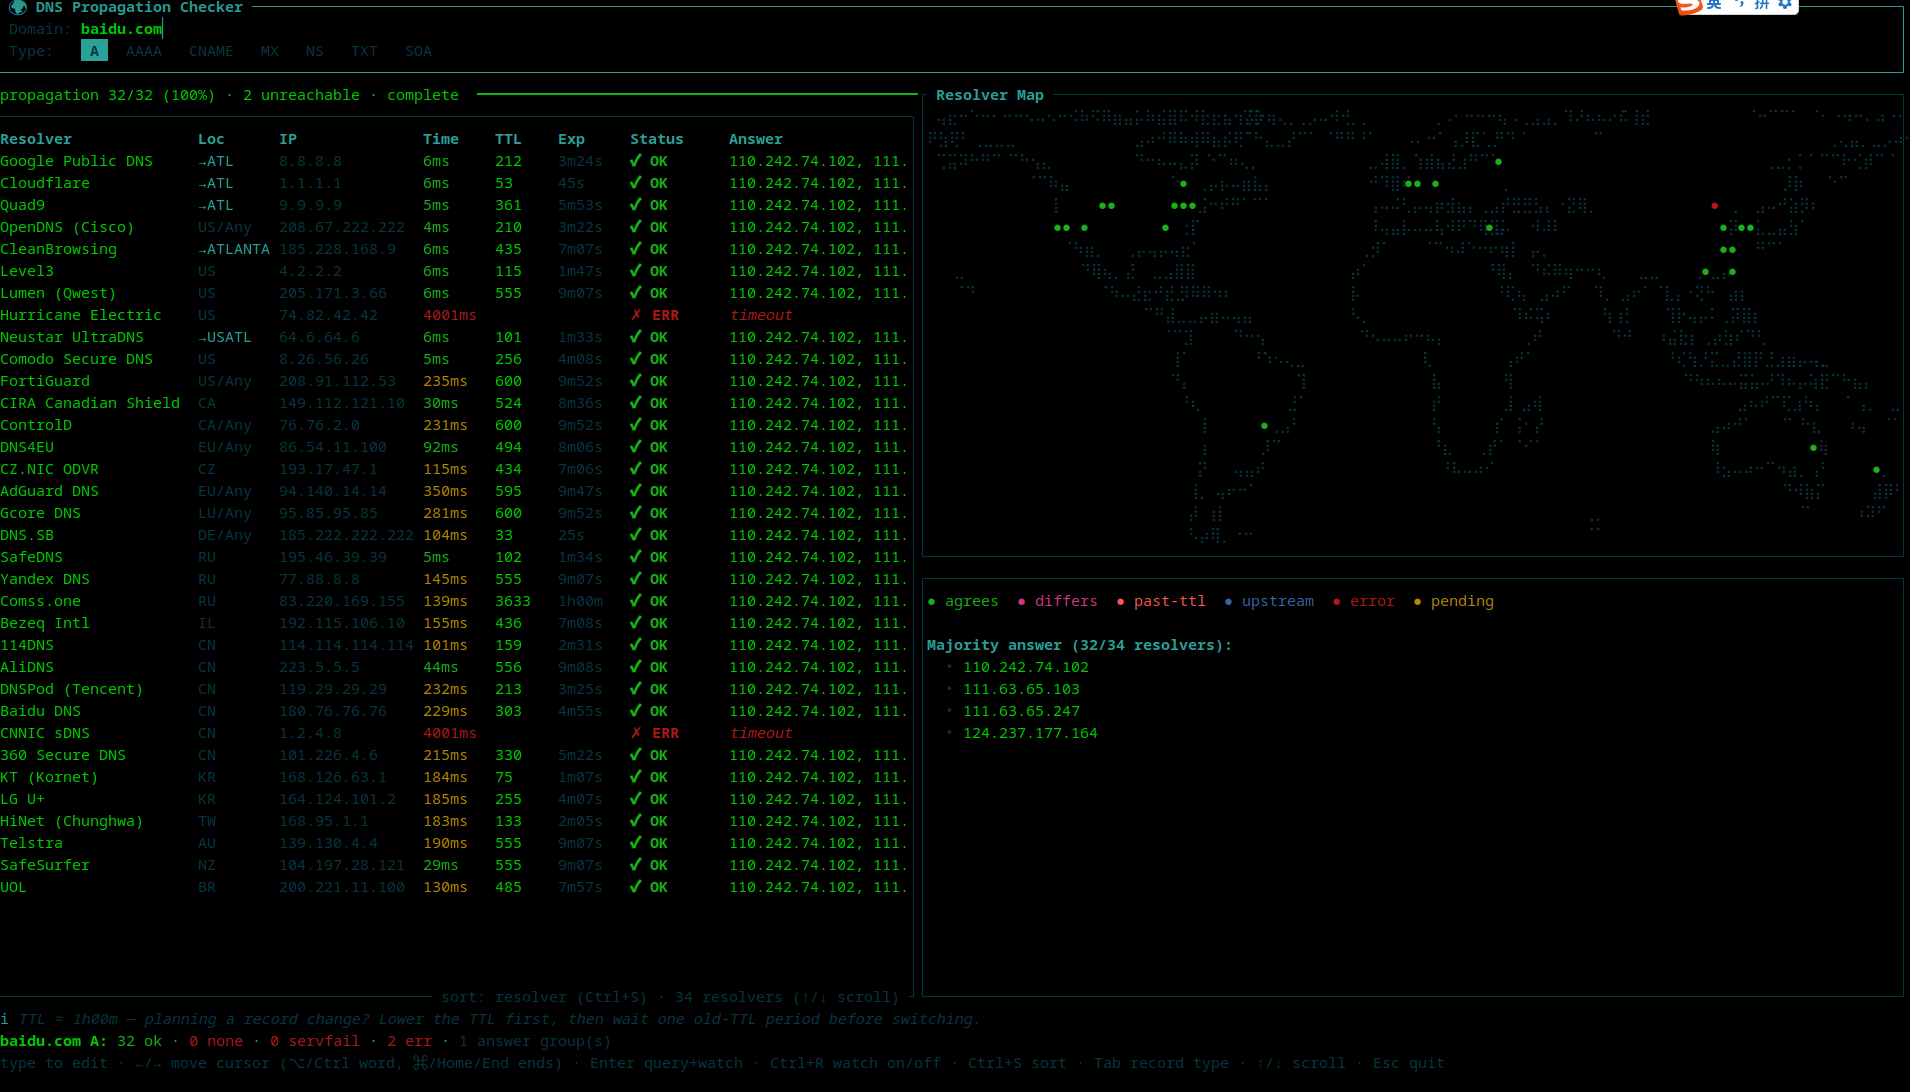Select the A record type tab
The image size is (1910, 1092).
coord(94,51)
